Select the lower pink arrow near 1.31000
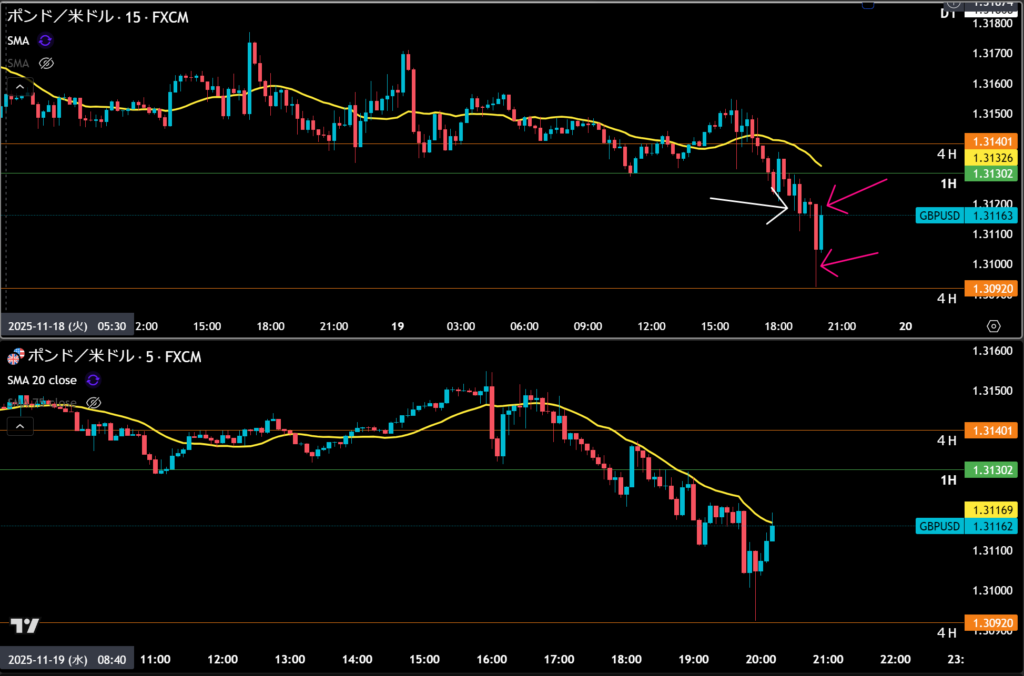 [x=849, y=260]
